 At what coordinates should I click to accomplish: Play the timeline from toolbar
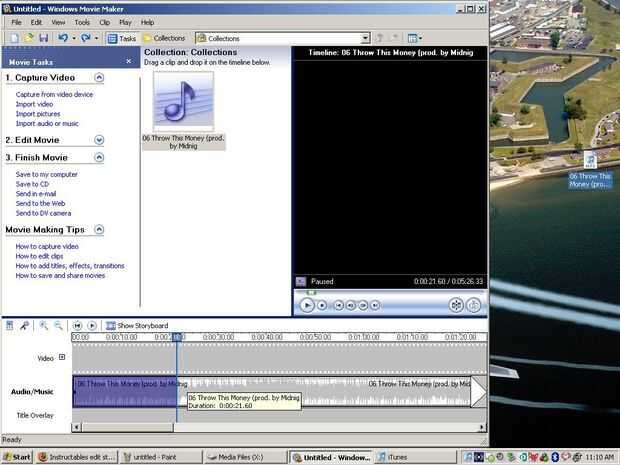coord(92,326)
